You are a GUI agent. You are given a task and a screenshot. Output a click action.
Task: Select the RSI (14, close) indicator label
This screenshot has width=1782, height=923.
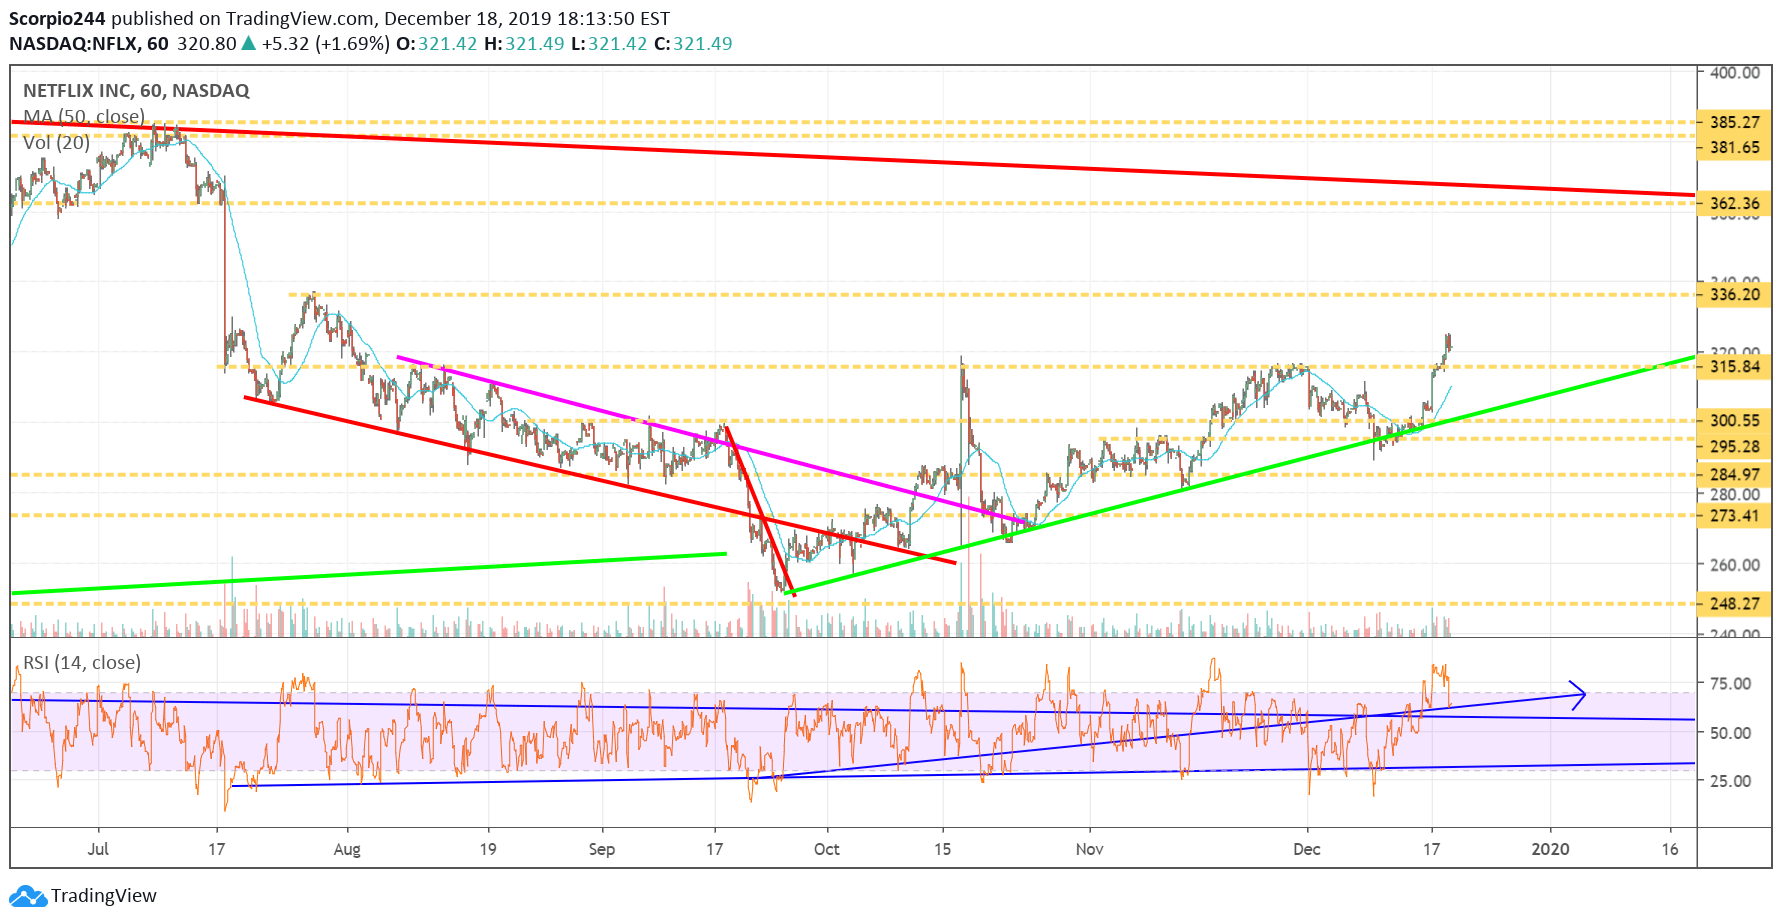pyautogui.click(x=82, y=663)
